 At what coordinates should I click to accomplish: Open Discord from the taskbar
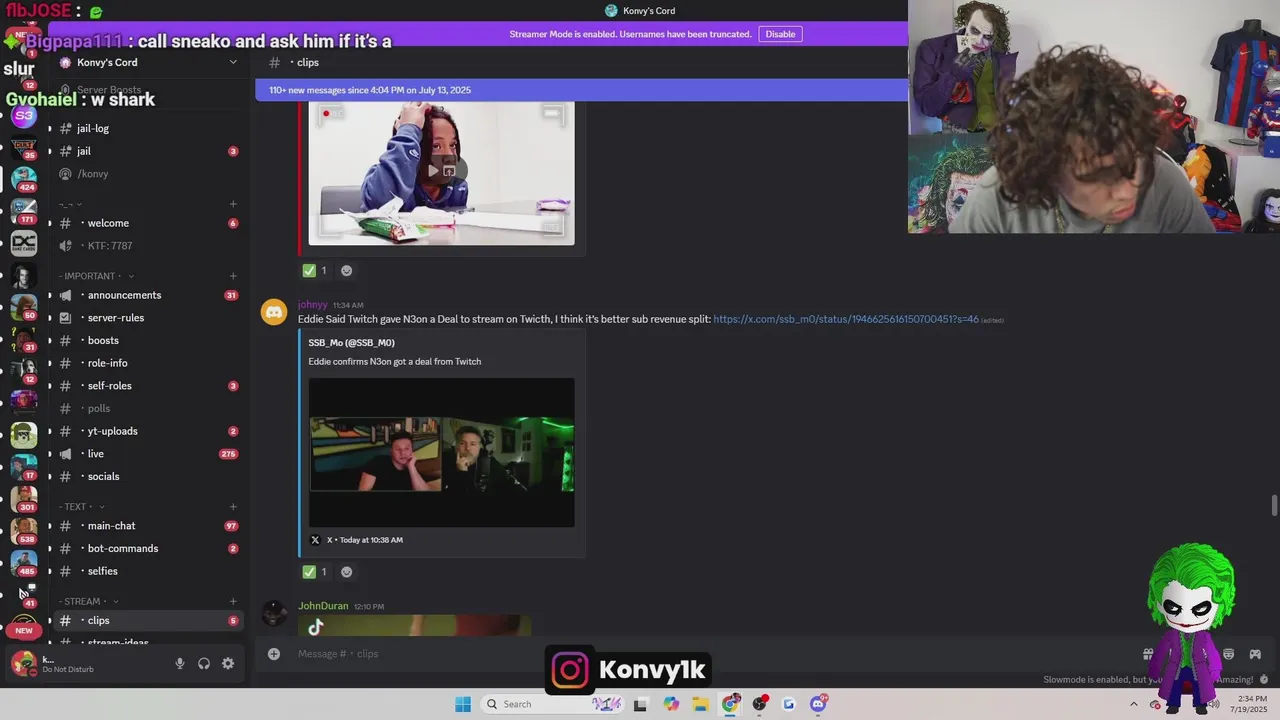[x=819, y=704]
